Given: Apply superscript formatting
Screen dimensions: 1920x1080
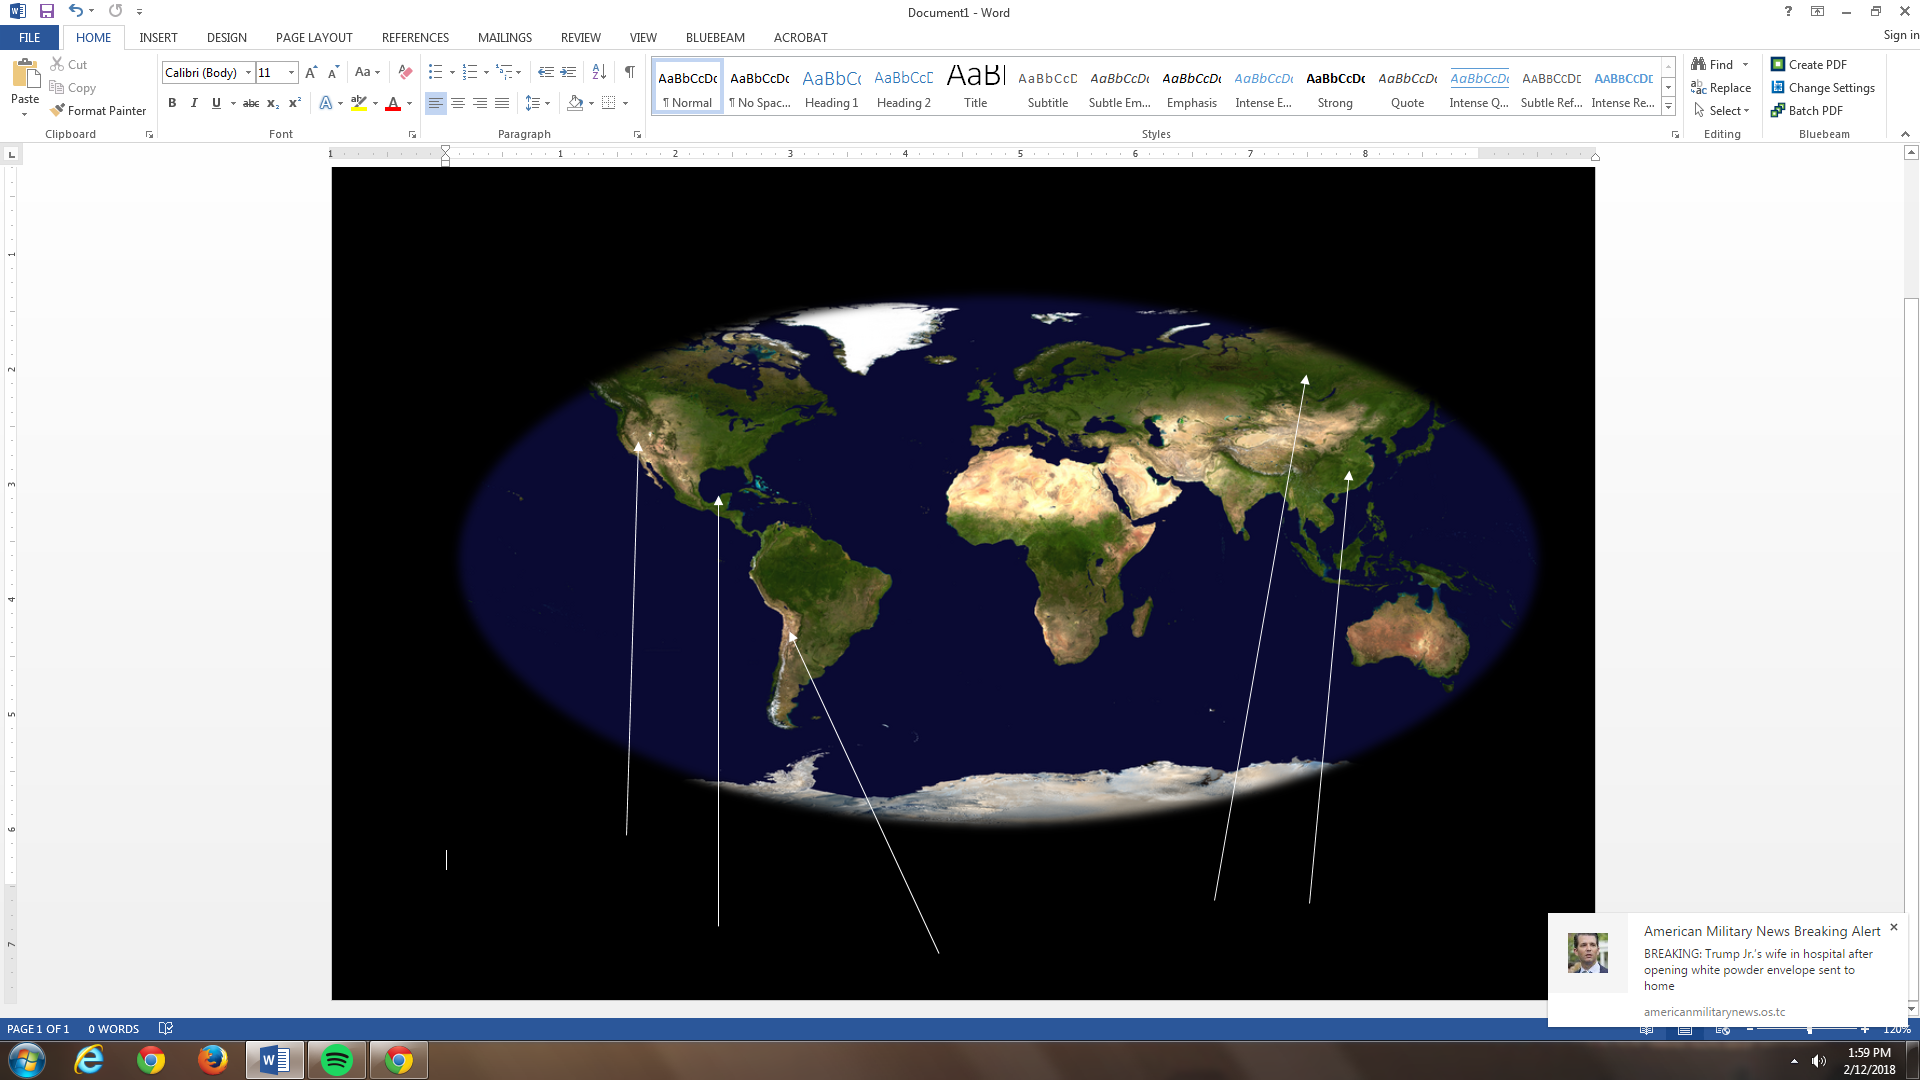Looking at the screenshot, I should click(x=295, y=103).
